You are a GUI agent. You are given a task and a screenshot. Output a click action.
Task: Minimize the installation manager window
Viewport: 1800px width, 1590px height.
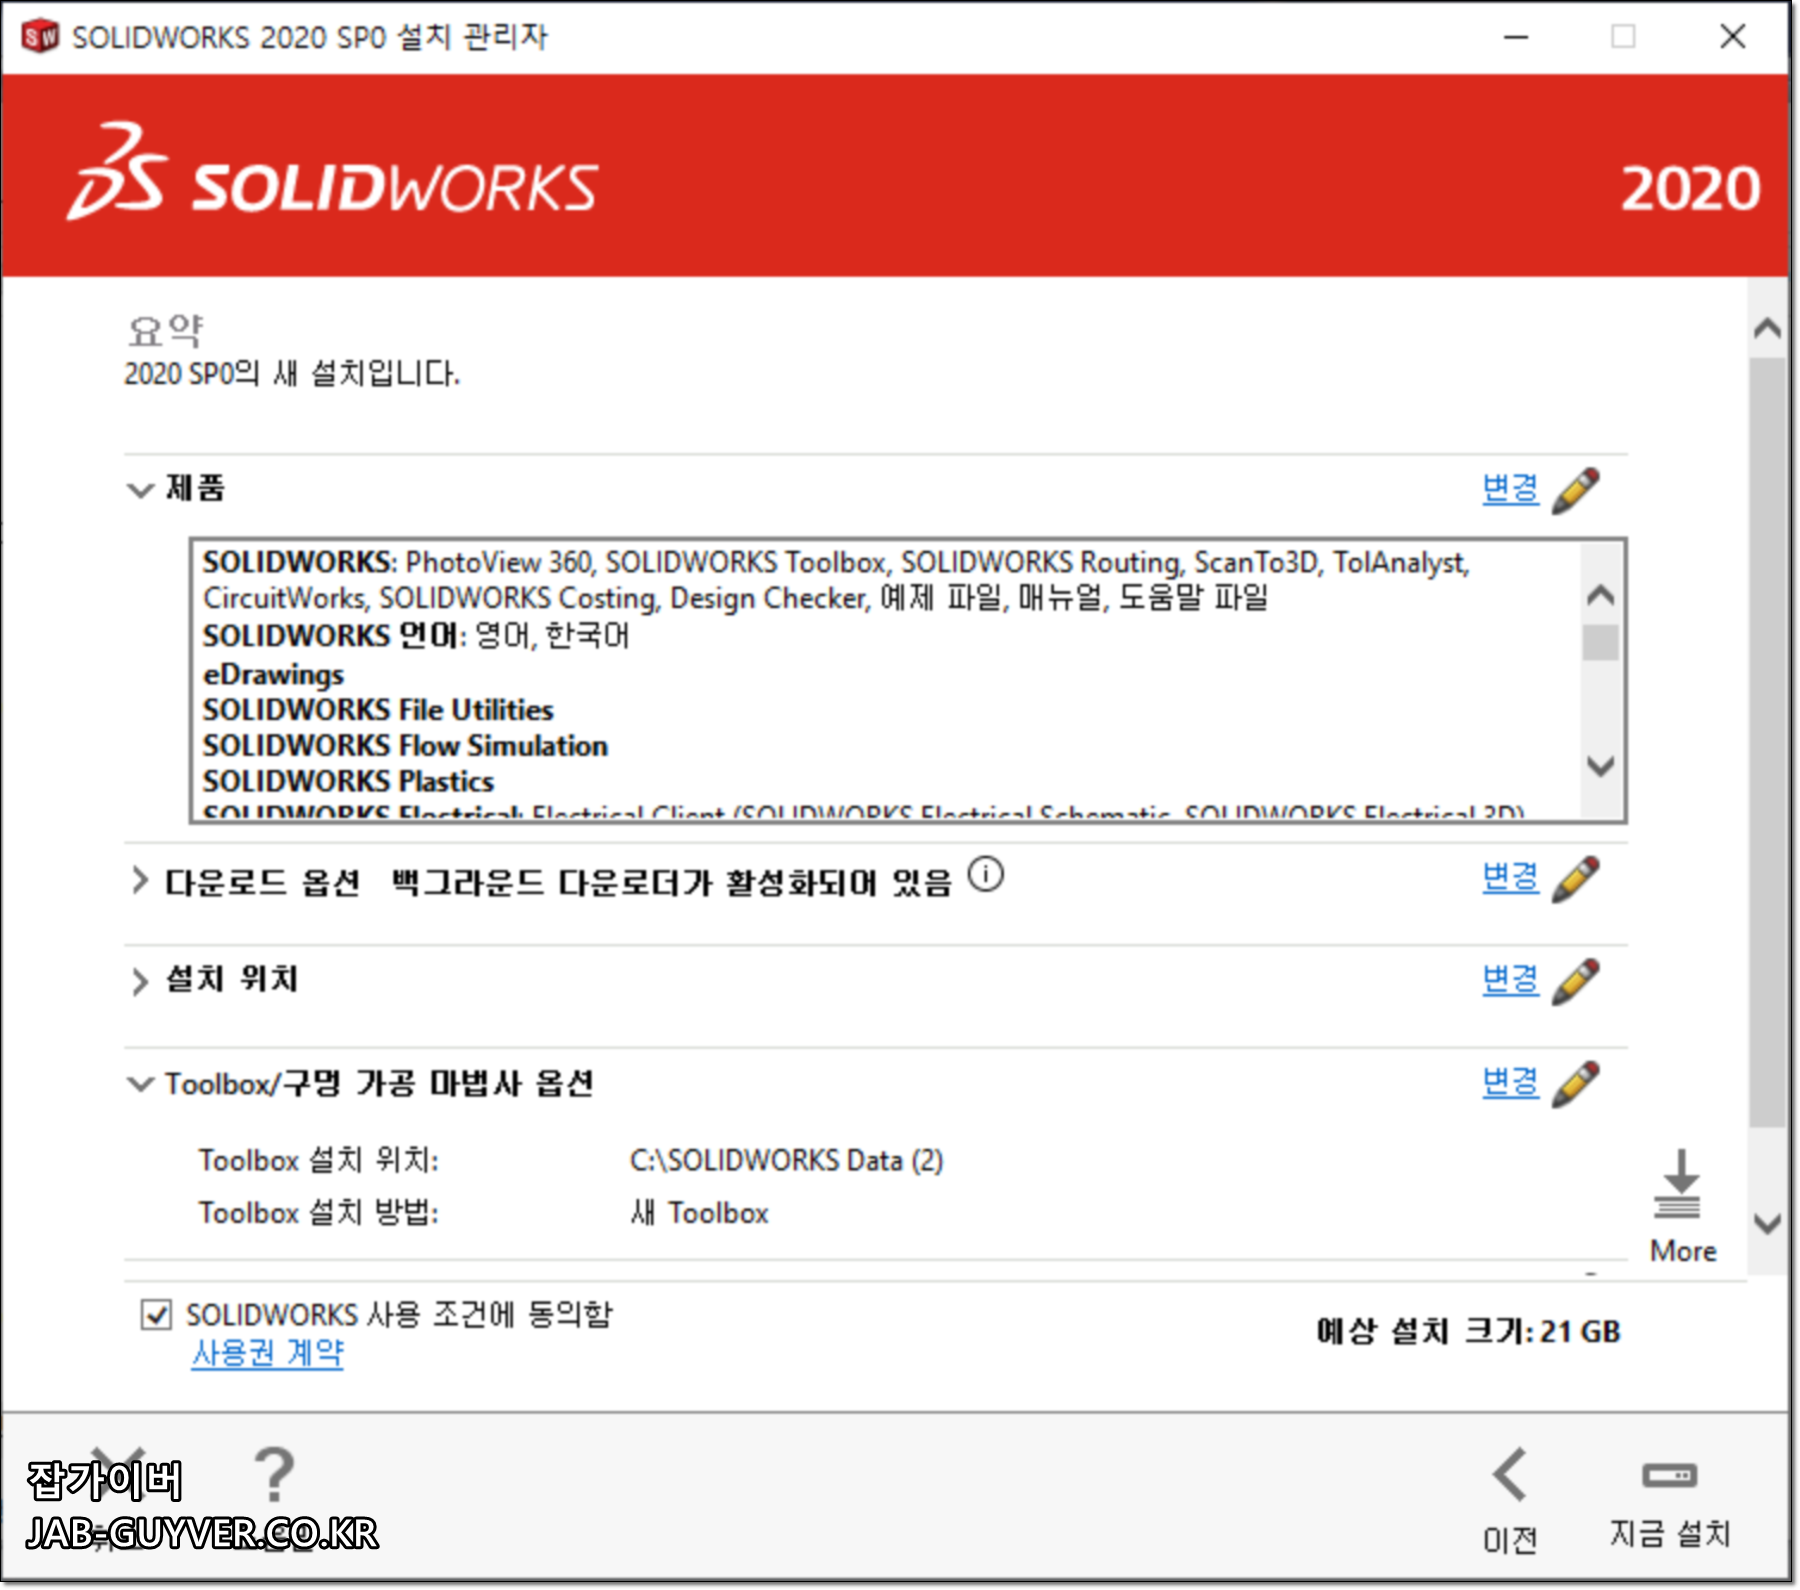tap(1516, 37)
